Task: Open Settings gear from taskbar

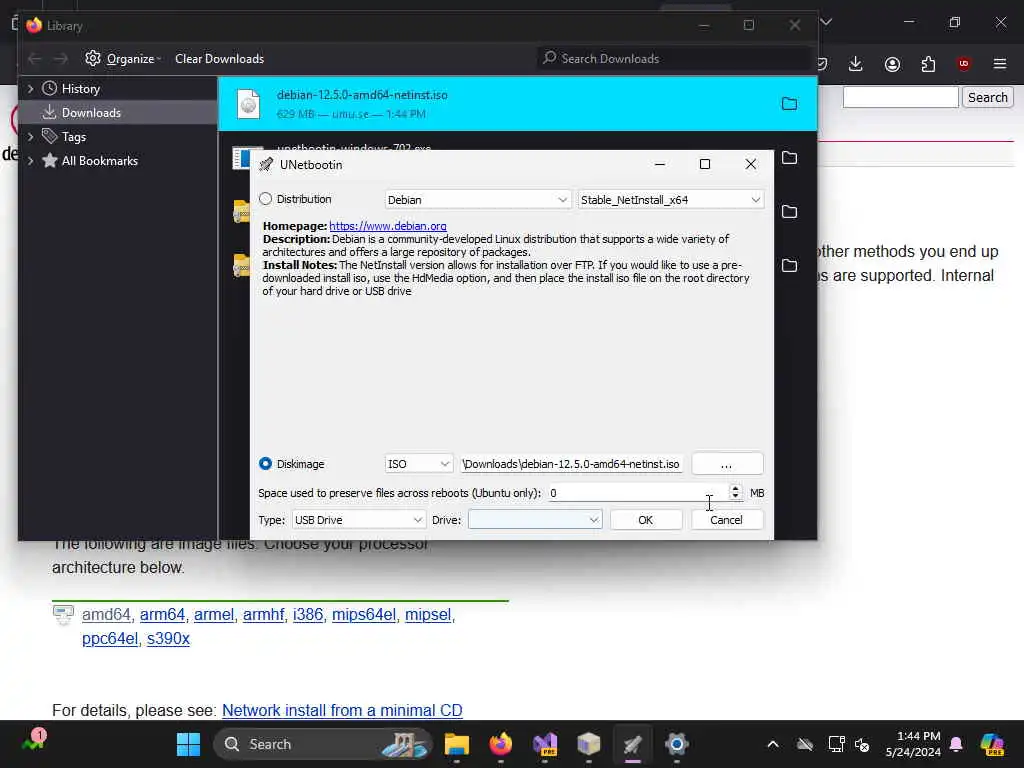Action: [677, 744]
